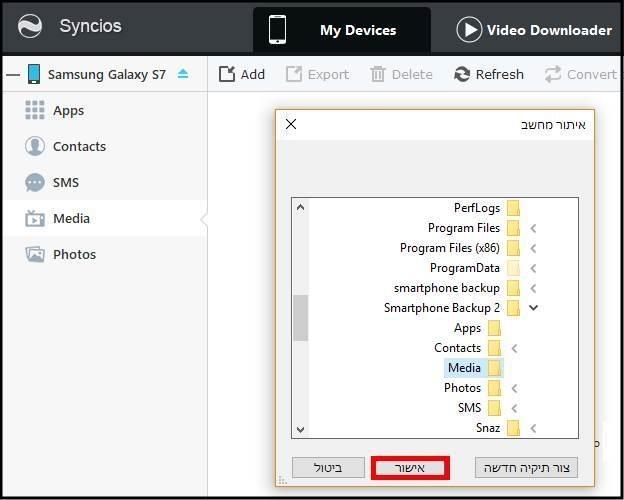Open Photos in the sidebar
The image size is (624, 500).
(105, 254)
